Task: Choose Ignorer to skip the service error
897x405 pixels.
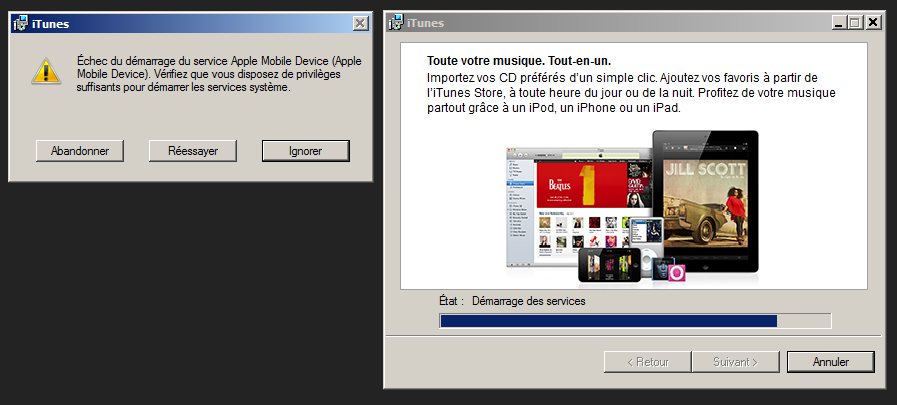Action: tap(305, 150)
